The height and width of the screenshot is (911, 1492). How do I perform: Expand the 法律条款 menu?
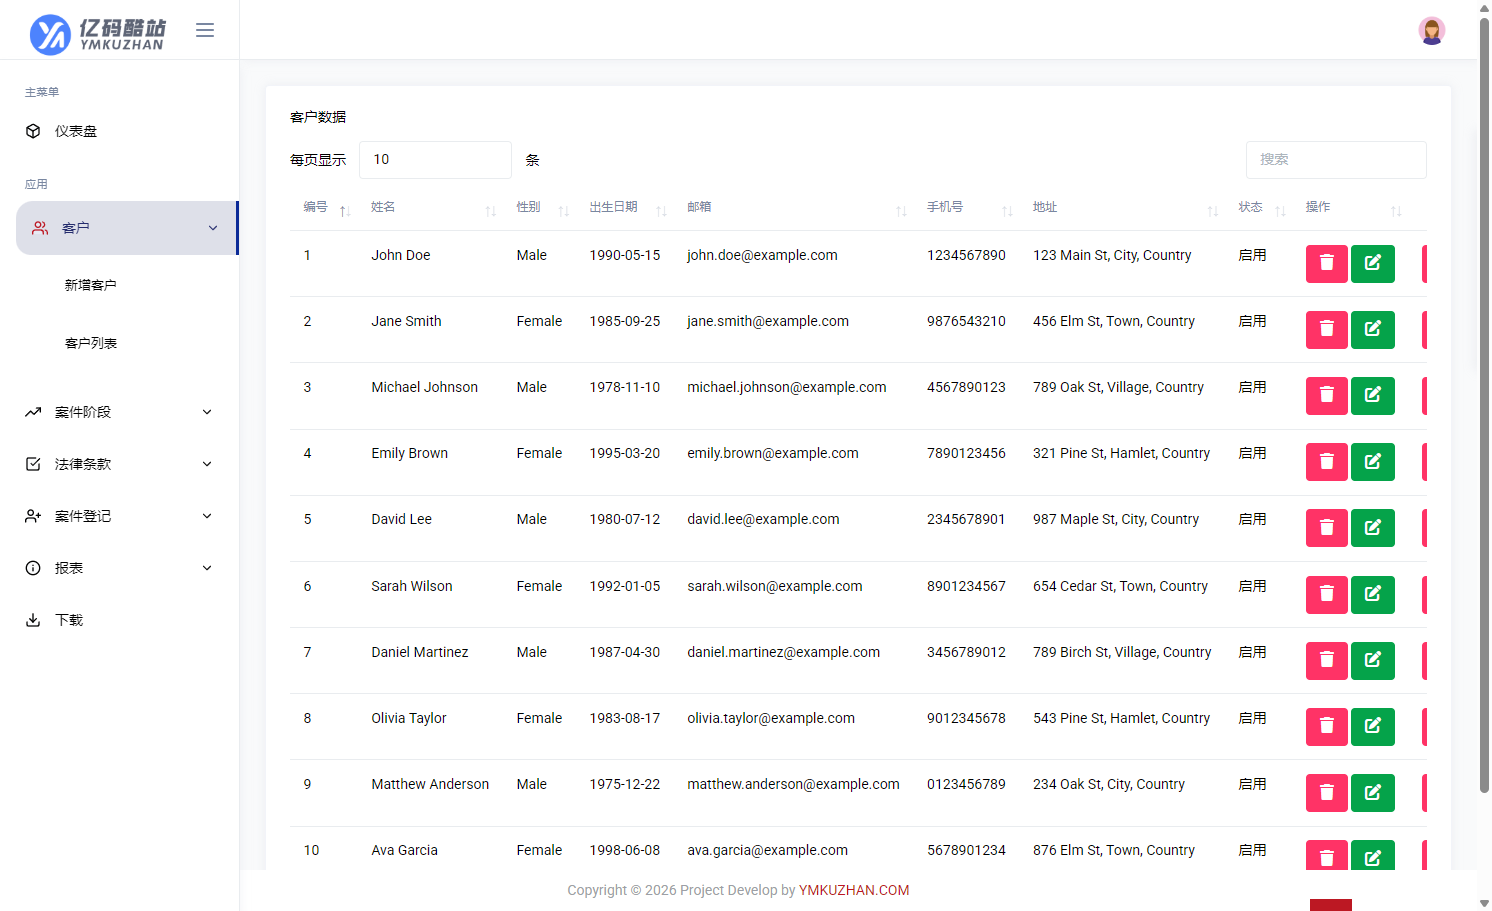coord(119,464)
